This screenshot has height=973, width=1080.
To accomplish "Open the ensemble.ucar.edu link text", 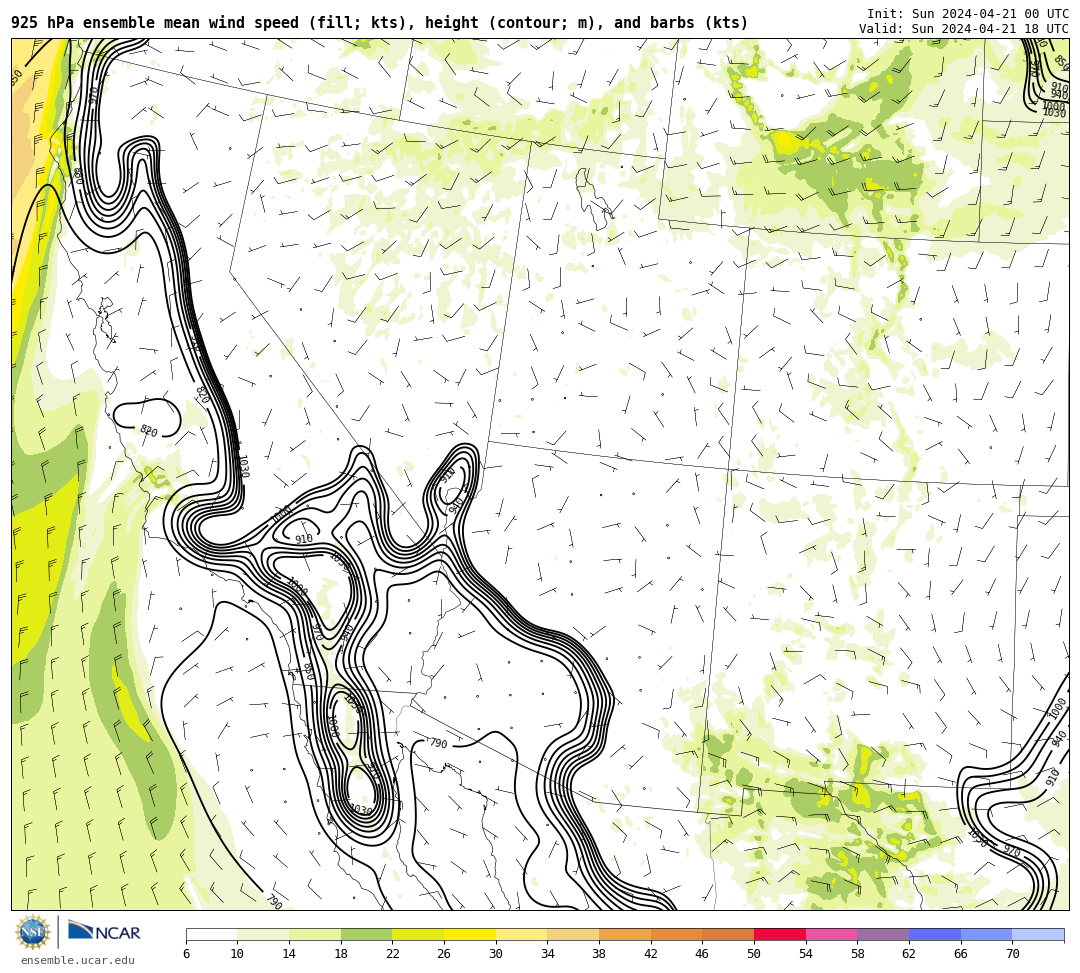I will pos(78,960).
